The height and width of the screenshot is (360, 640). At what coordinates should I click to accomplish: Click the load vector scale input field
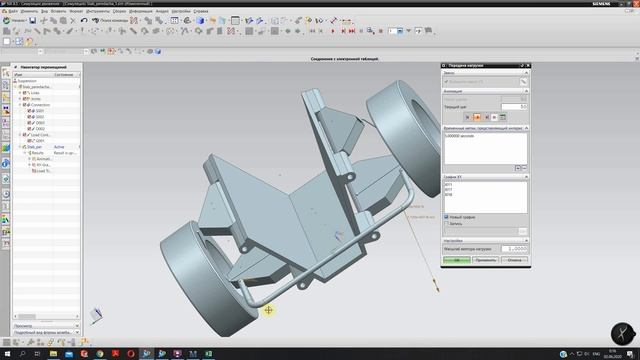(x=514, y=249)
